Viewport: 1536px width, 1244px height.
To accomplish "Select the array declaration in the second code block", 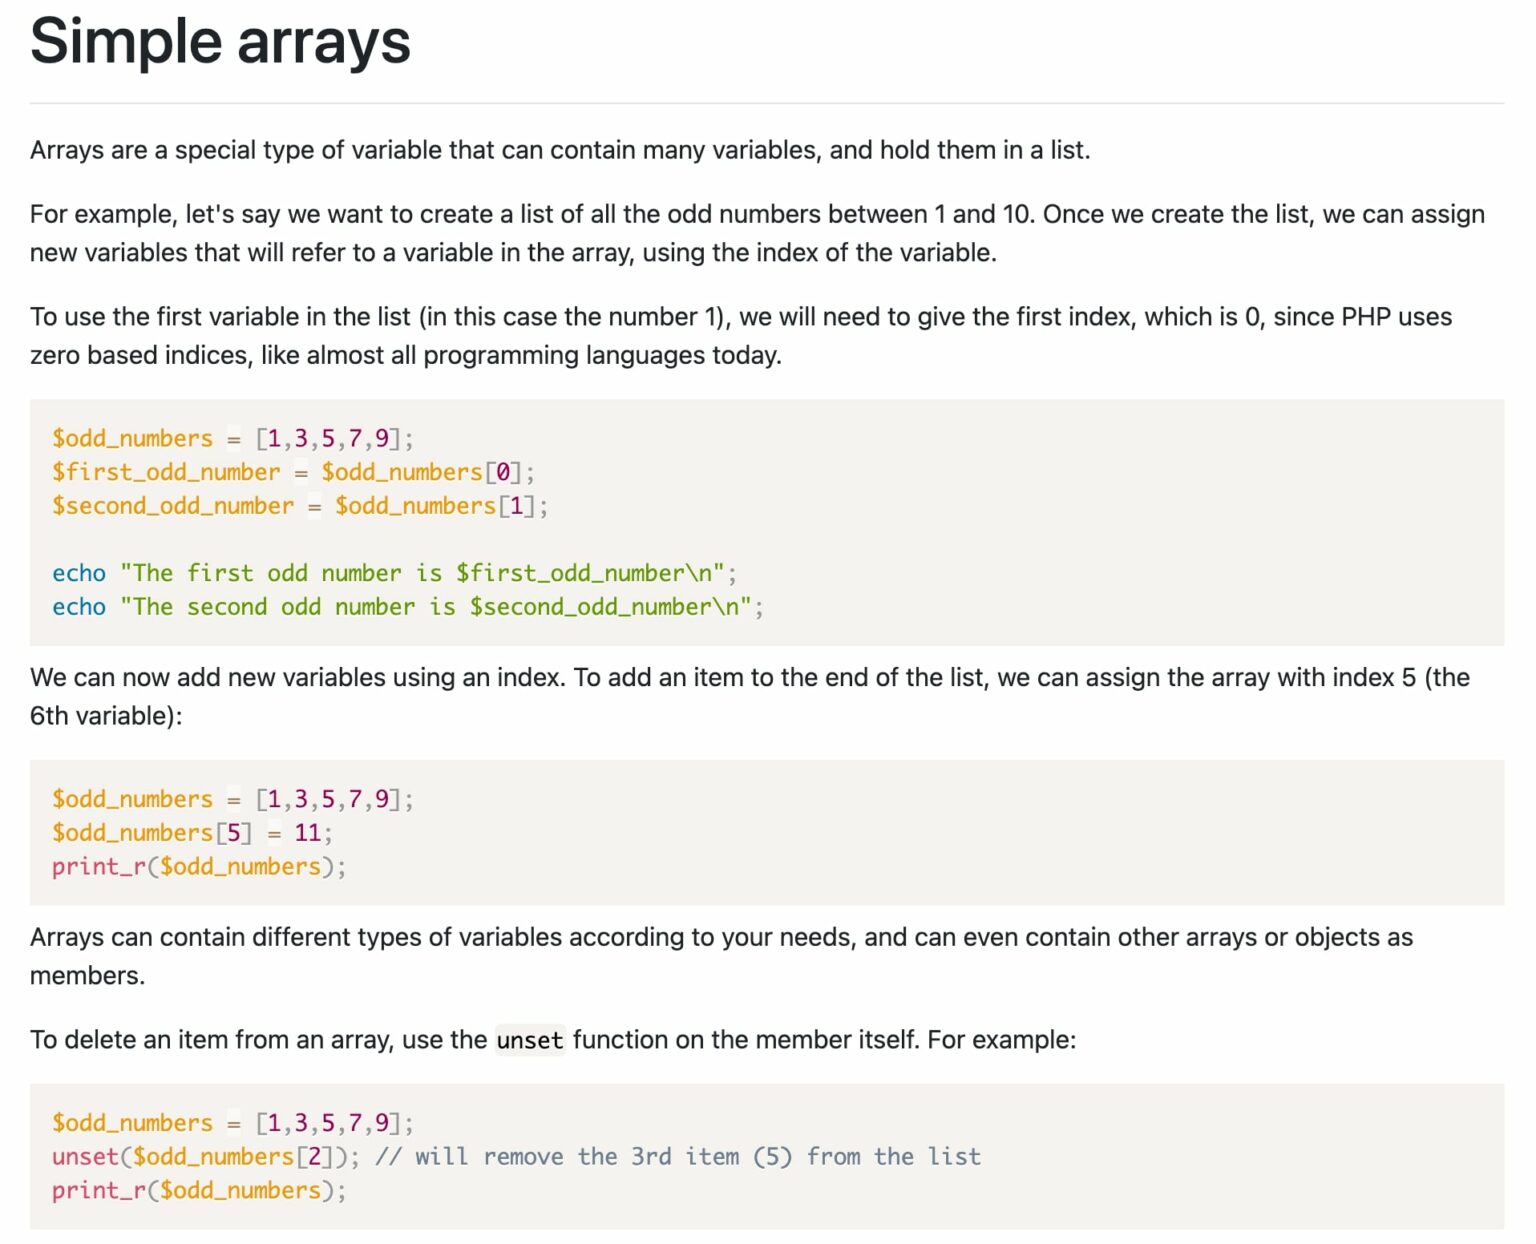I will click(x=232, y=799).
